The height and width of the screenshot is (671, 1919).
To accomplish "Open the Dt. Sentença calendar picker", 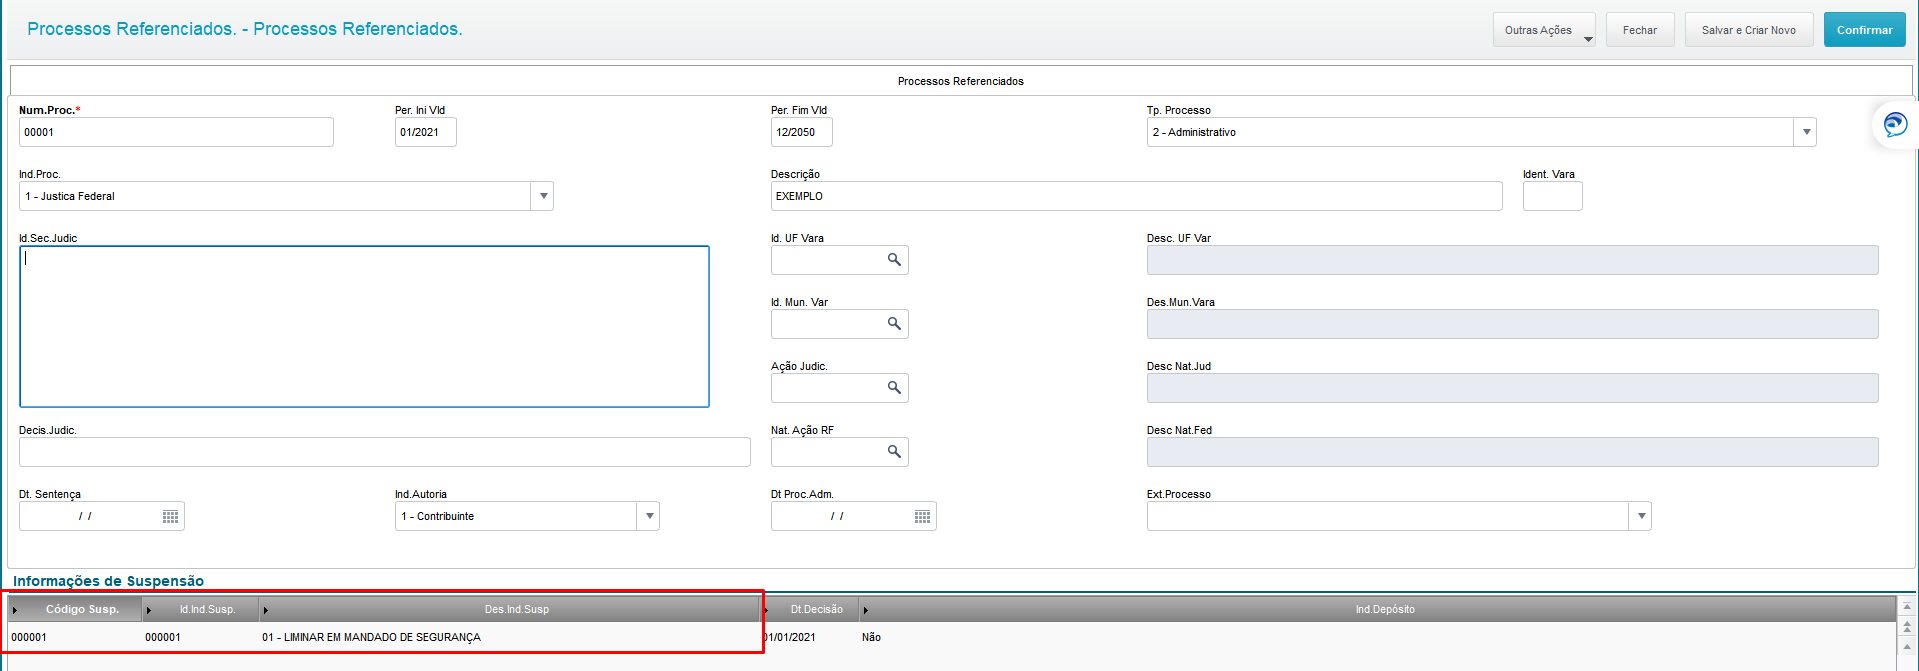I will tap(170, 516).
